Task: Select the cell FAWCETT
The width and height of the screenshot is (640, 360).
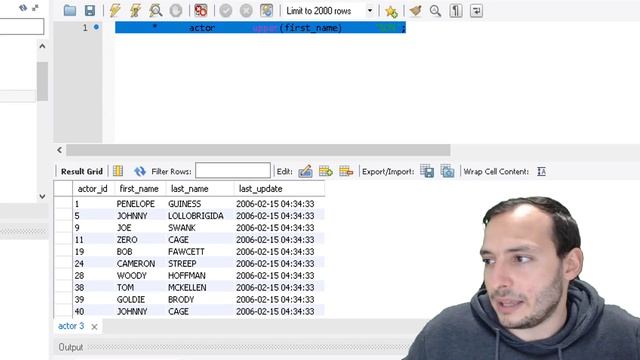Action: [186, 251]
